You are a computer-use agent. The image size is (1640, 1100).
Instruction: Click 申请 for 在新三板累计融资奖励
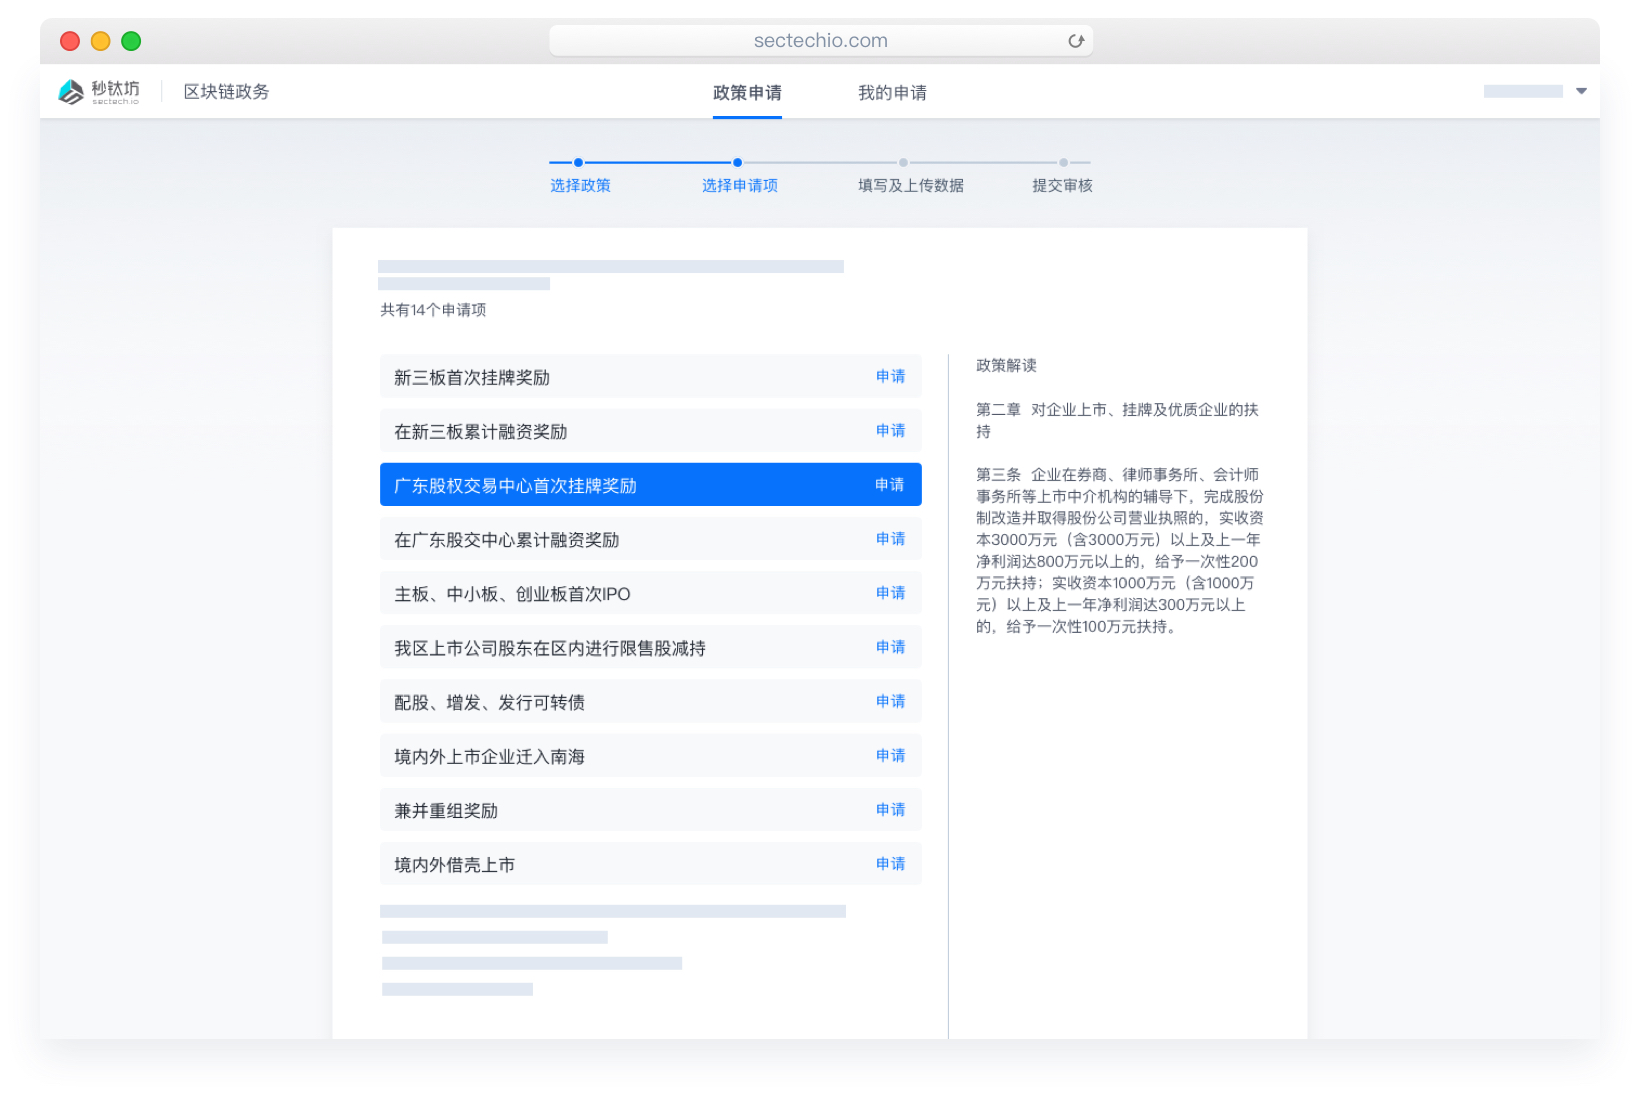[890, 431]
